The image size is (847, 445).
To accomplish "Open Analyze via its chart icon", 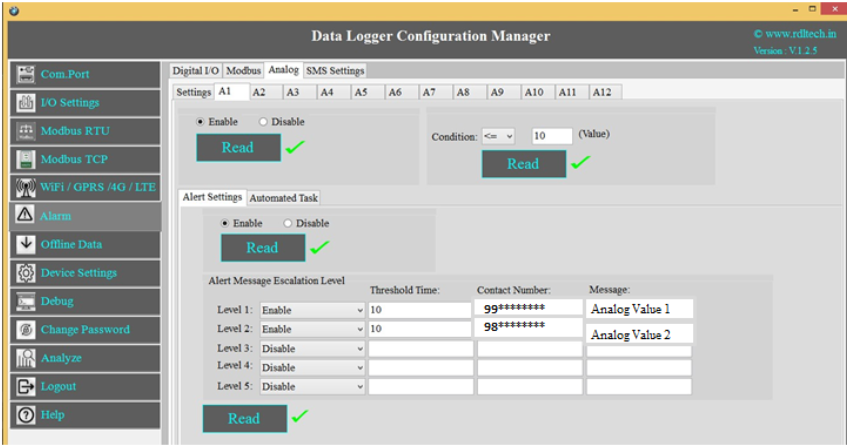I will coord(25,358).
